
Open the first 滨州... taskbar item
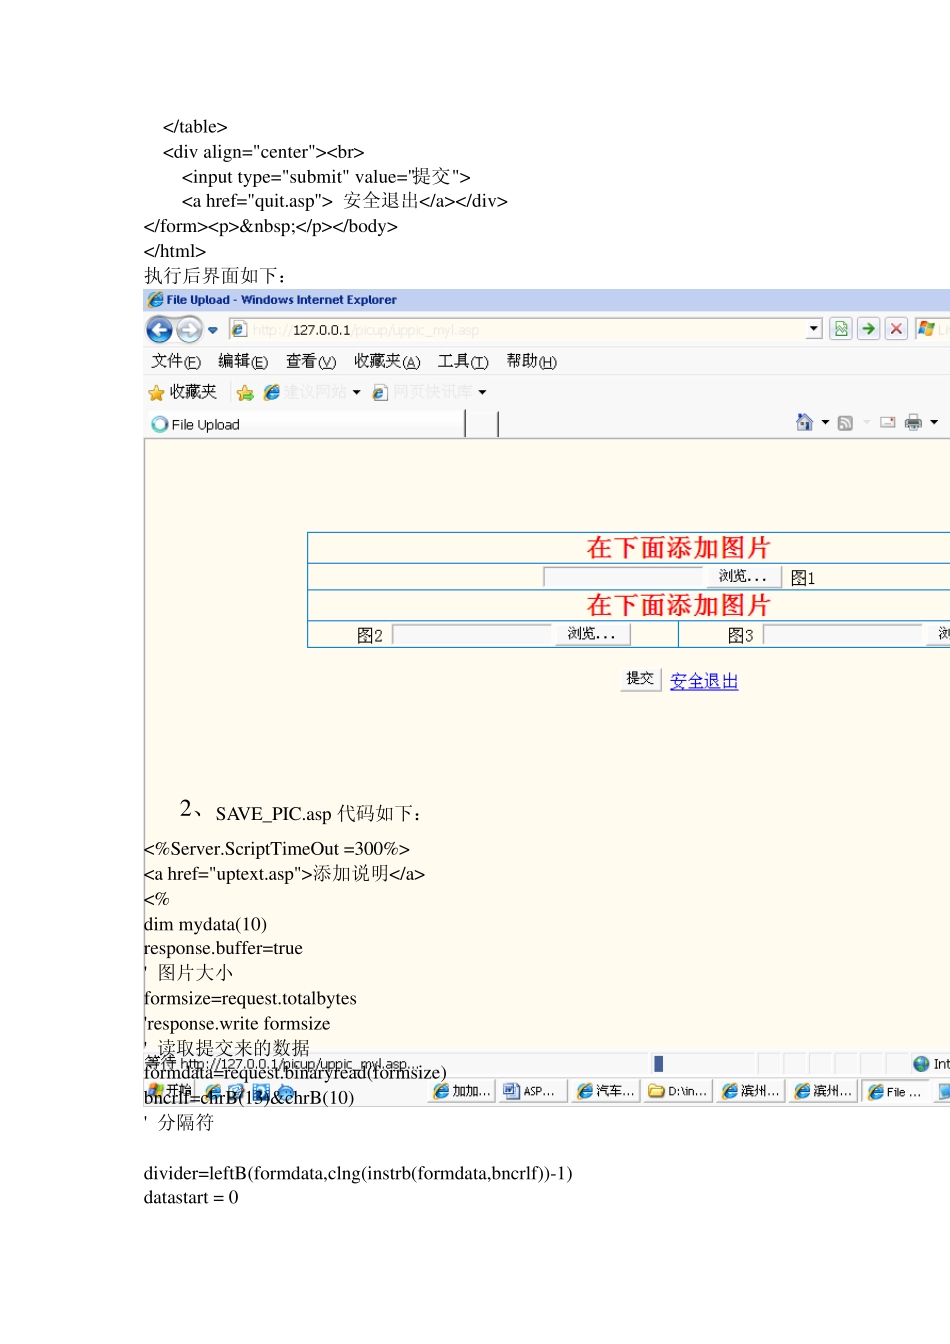tap(750, 1091)
